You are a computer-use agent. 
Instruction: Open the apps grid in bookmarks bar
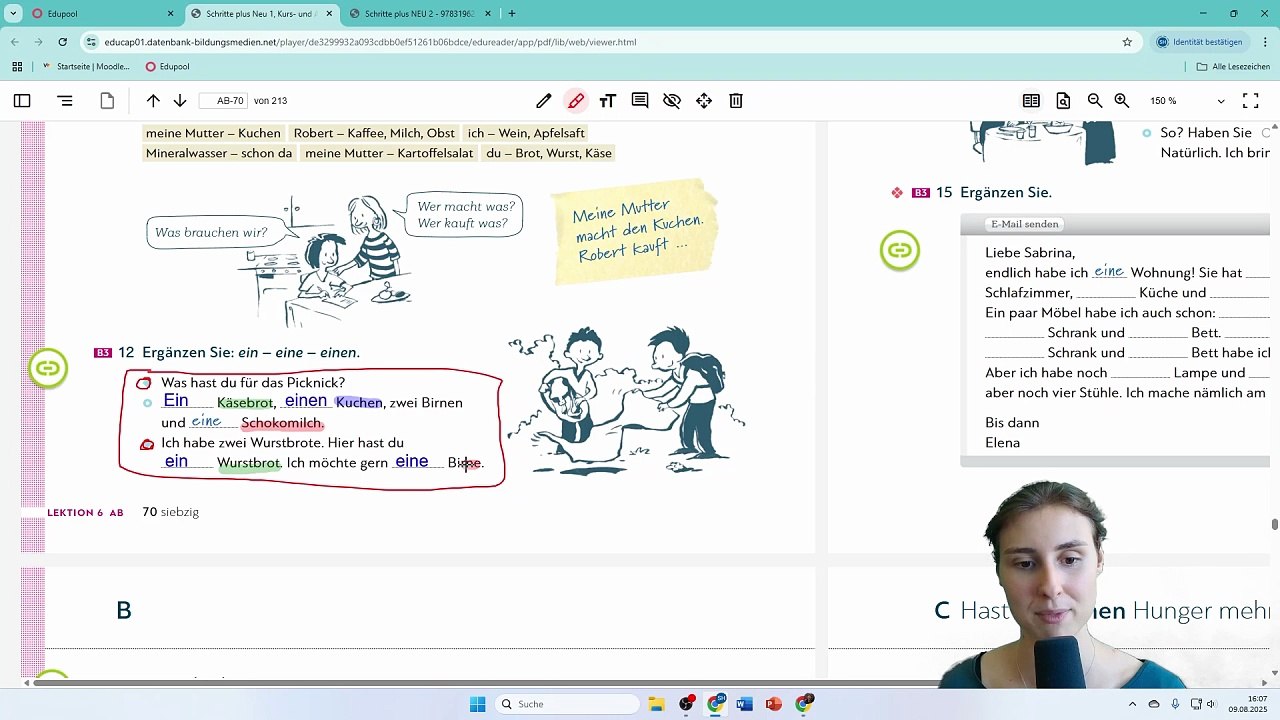[17, 67]
